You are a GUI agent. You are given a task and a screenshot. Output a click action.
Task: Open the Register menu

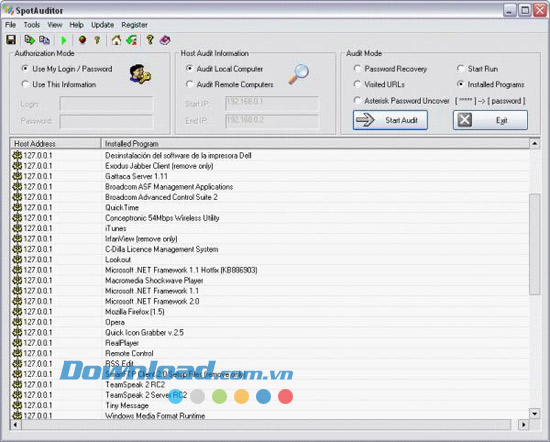tap(134, 25)
